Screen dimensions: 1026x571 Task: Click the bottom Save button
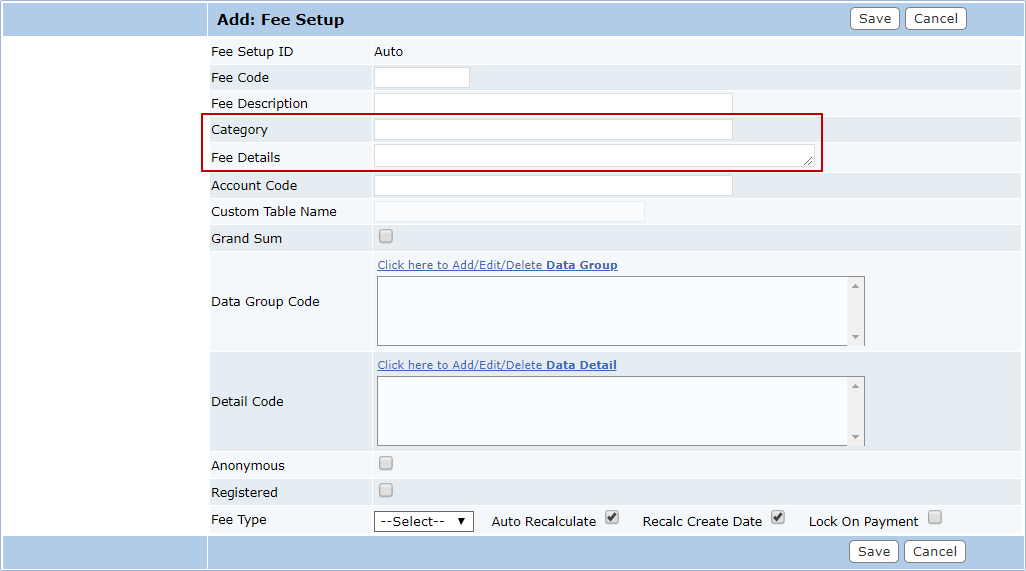click(x=873, y=552)
